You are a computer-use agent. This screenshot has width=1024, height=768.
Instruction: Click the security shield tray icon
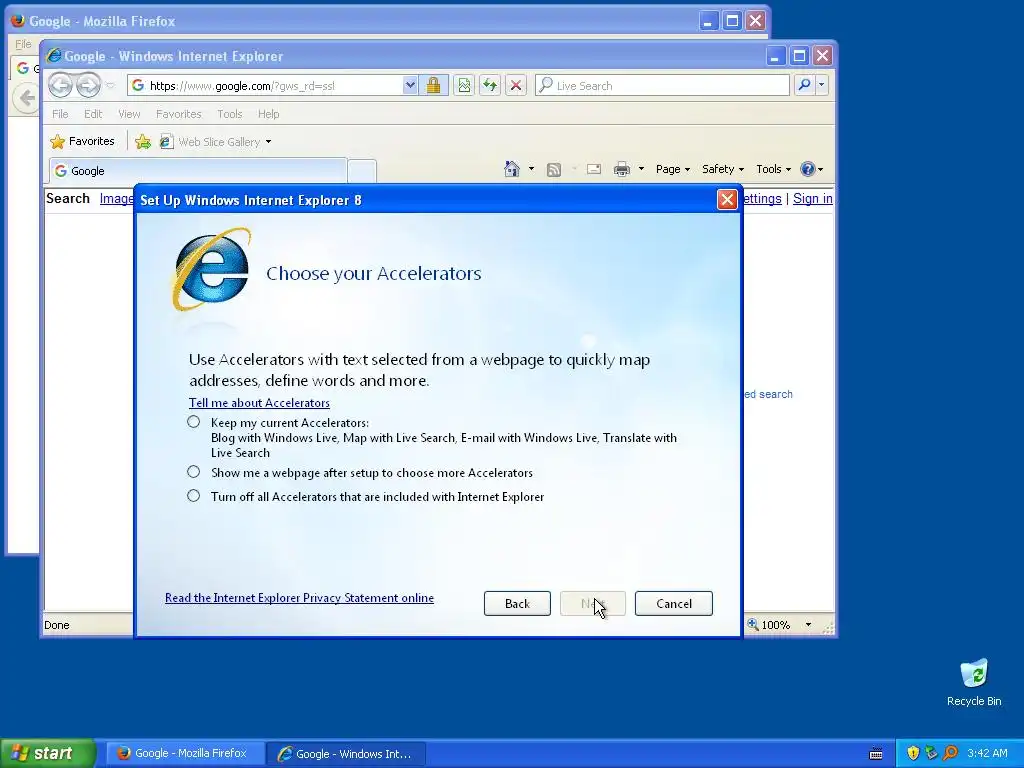click(x=913, y=753)
